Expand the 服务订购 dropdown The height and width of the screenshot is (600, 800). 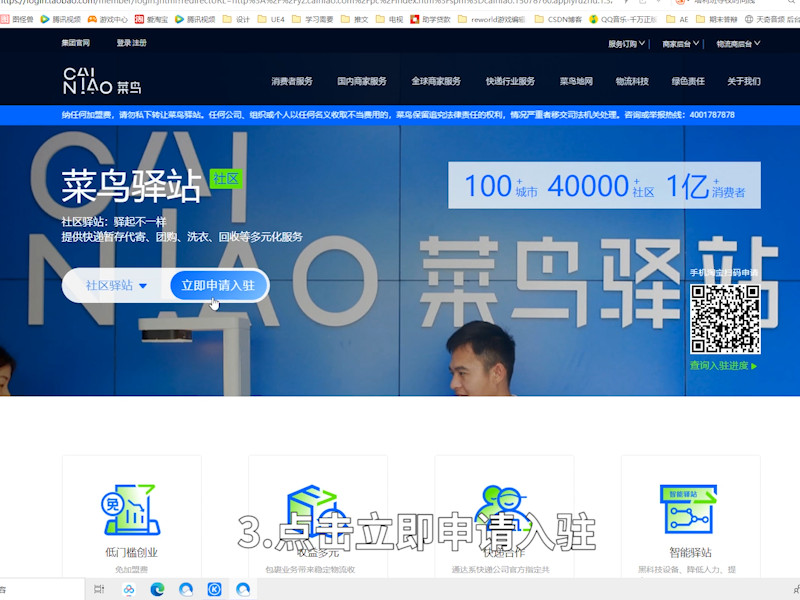[x=626, y=44]
